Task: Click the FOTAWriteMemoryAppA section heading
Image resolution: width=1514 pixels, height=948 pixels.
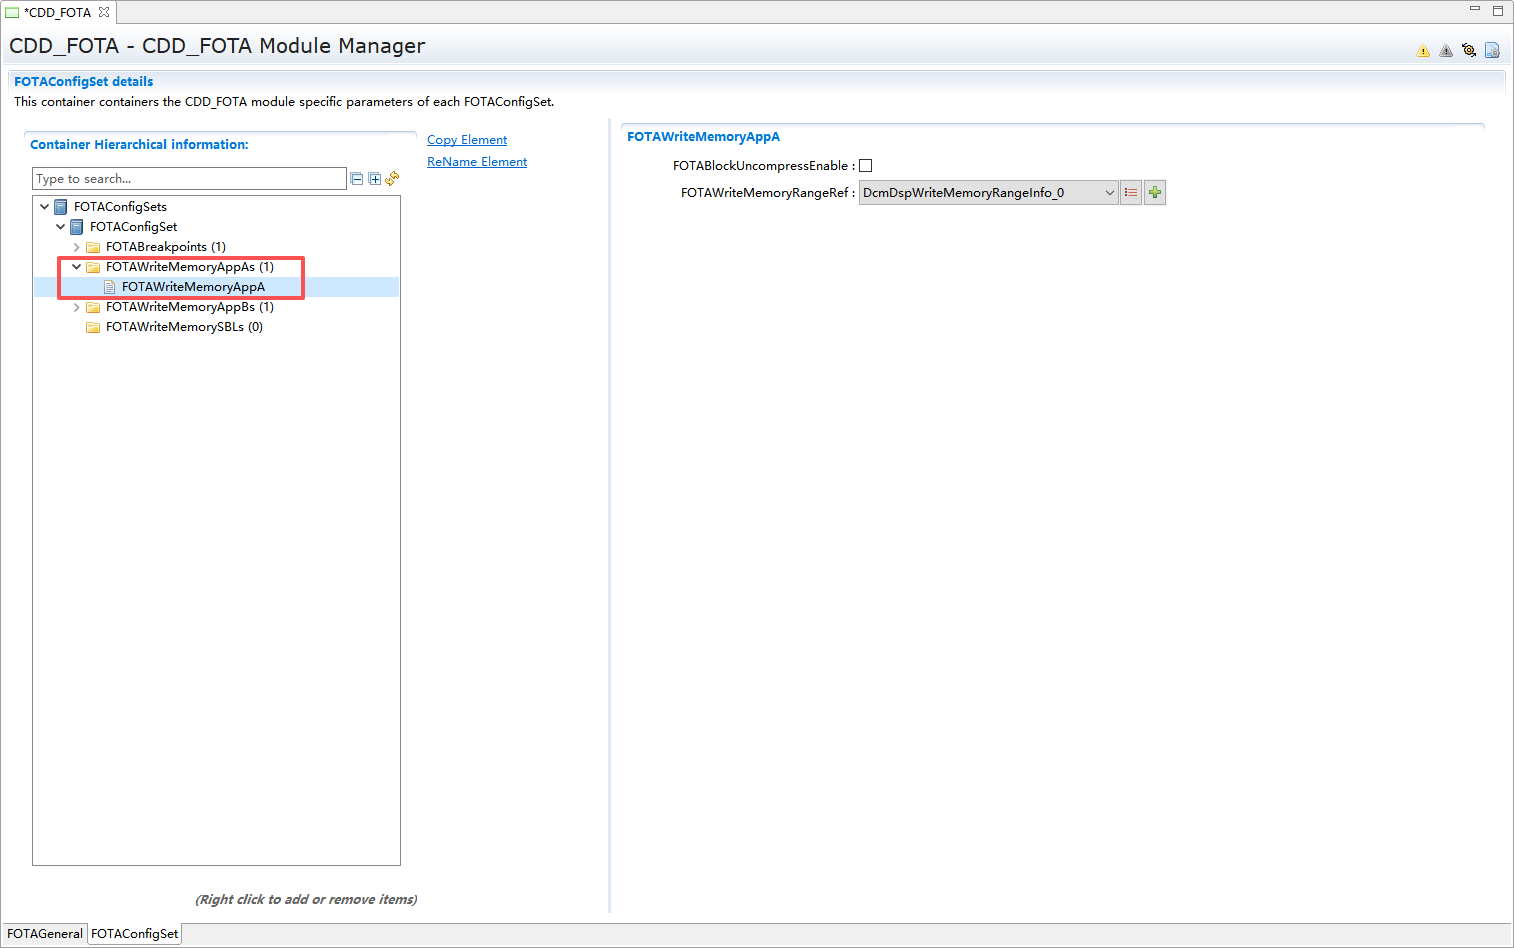Action: coord(703,137)
